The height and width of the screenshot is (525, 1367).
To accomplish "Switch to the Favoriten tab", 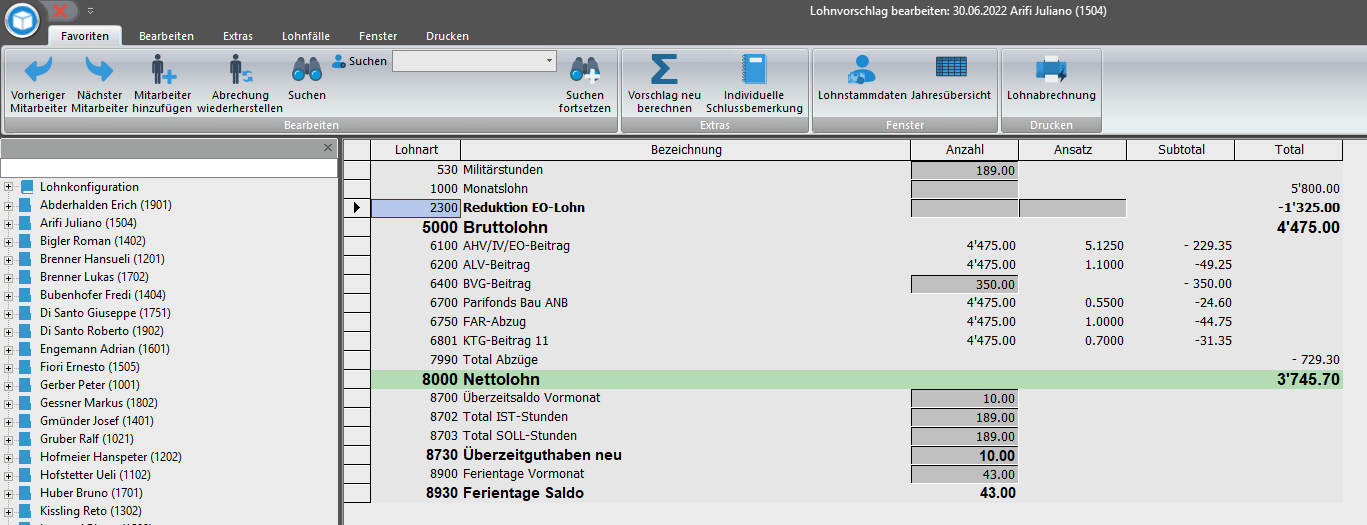I will (x=85, y=36).
